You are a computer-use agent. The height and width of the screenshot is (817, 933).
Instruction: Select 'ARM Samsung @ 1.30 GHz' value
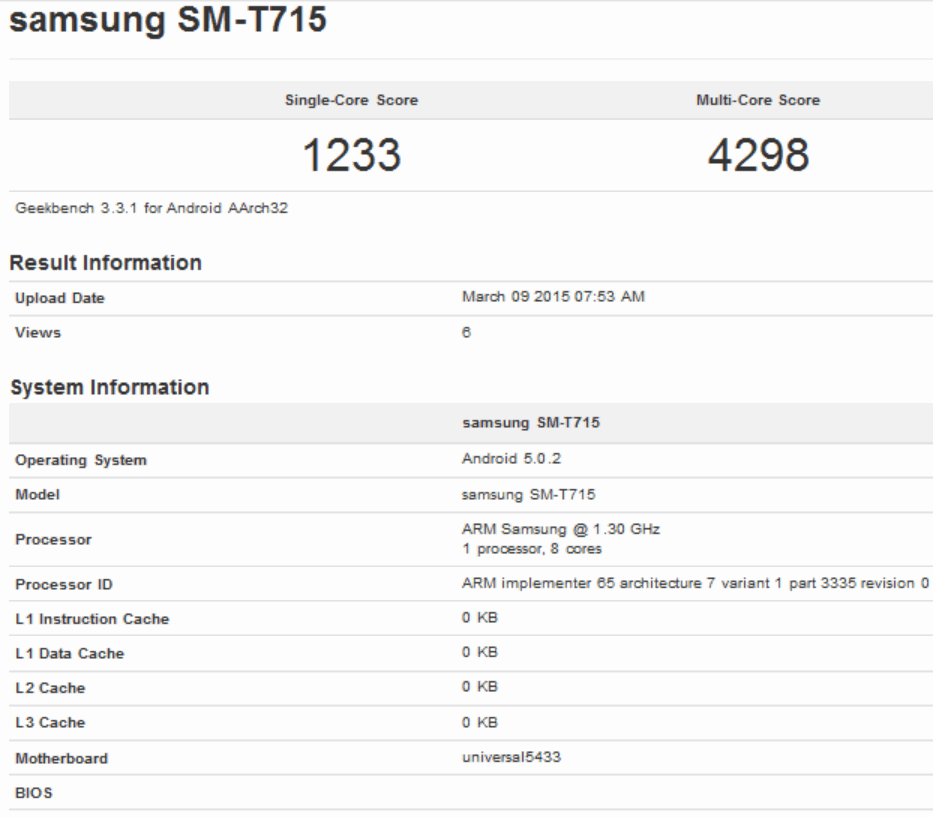point(561,529)
